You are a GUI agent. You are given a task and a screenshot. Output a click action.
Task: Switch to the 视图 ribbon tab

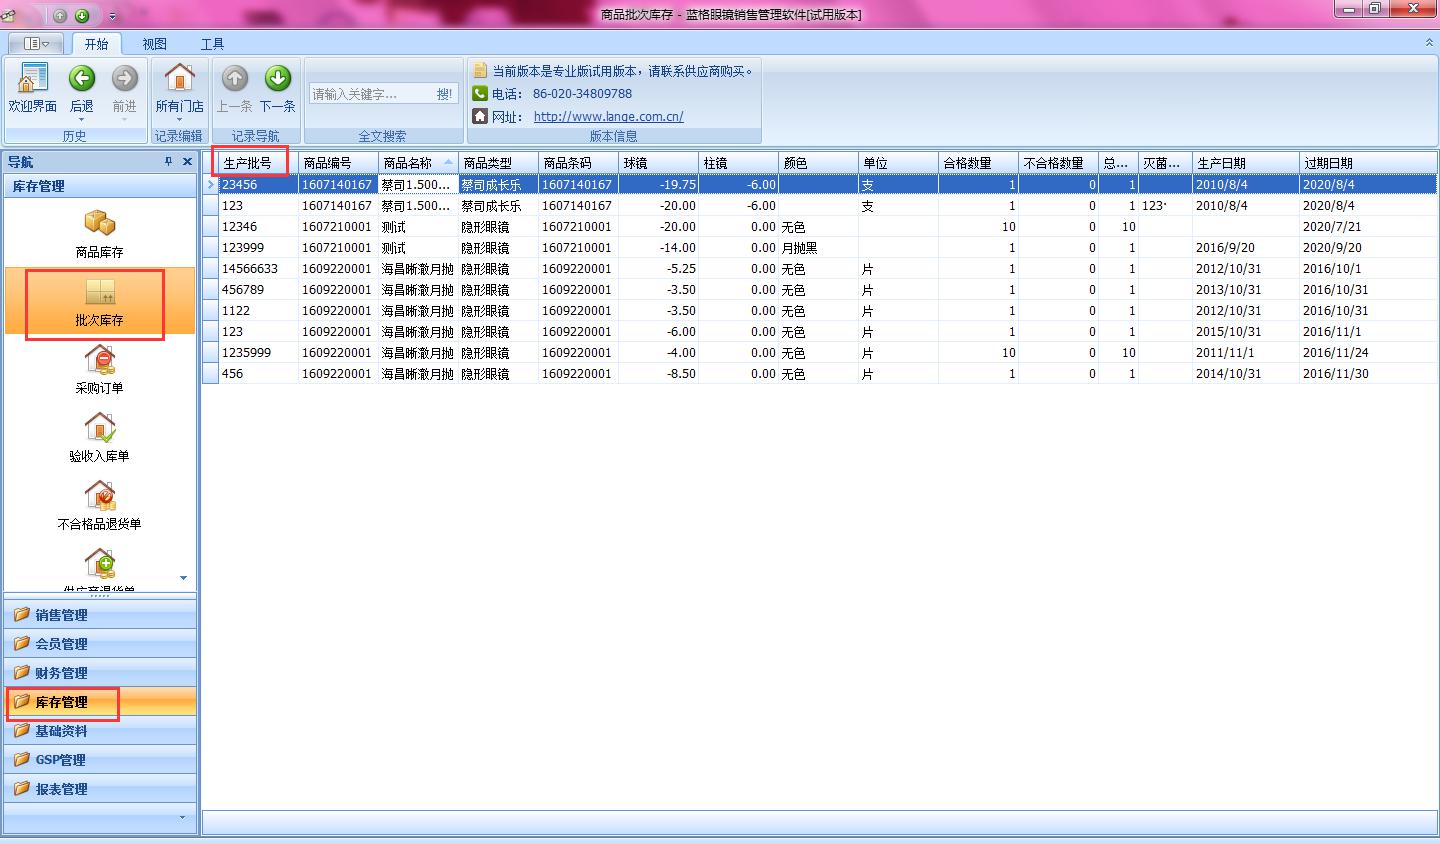click(x=154, y=44)
